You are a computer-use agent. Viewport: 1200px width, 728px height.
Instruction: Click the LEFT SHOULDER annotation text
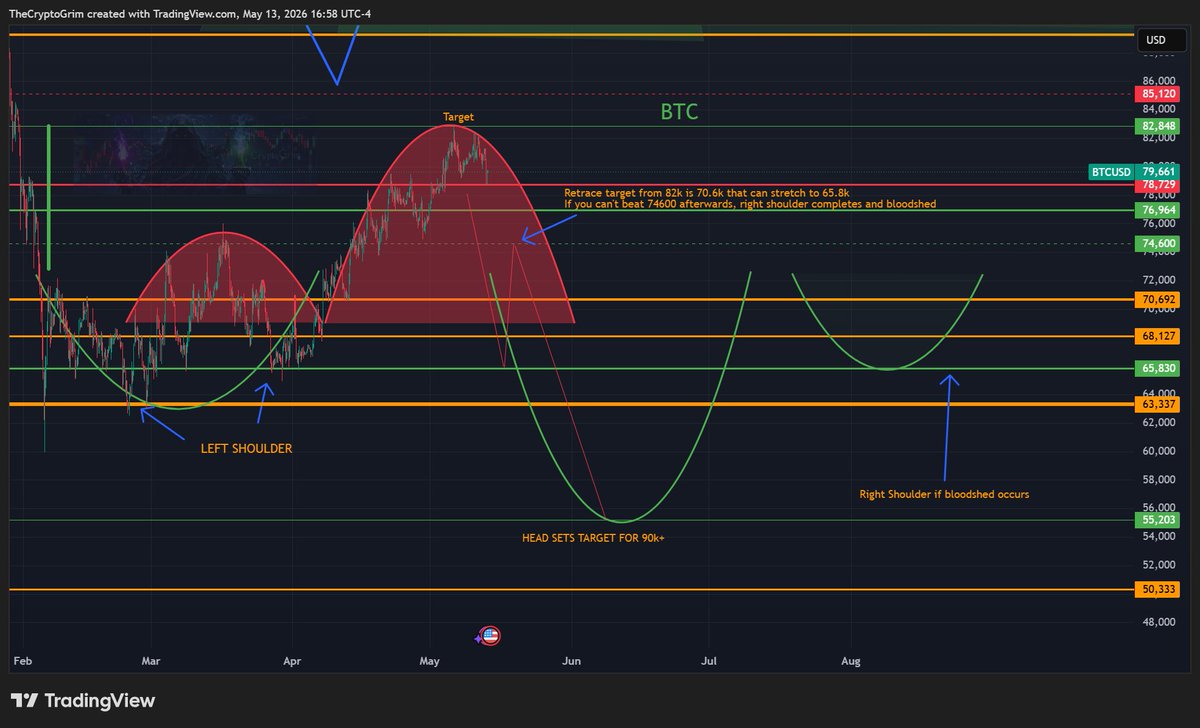point(246,449)
